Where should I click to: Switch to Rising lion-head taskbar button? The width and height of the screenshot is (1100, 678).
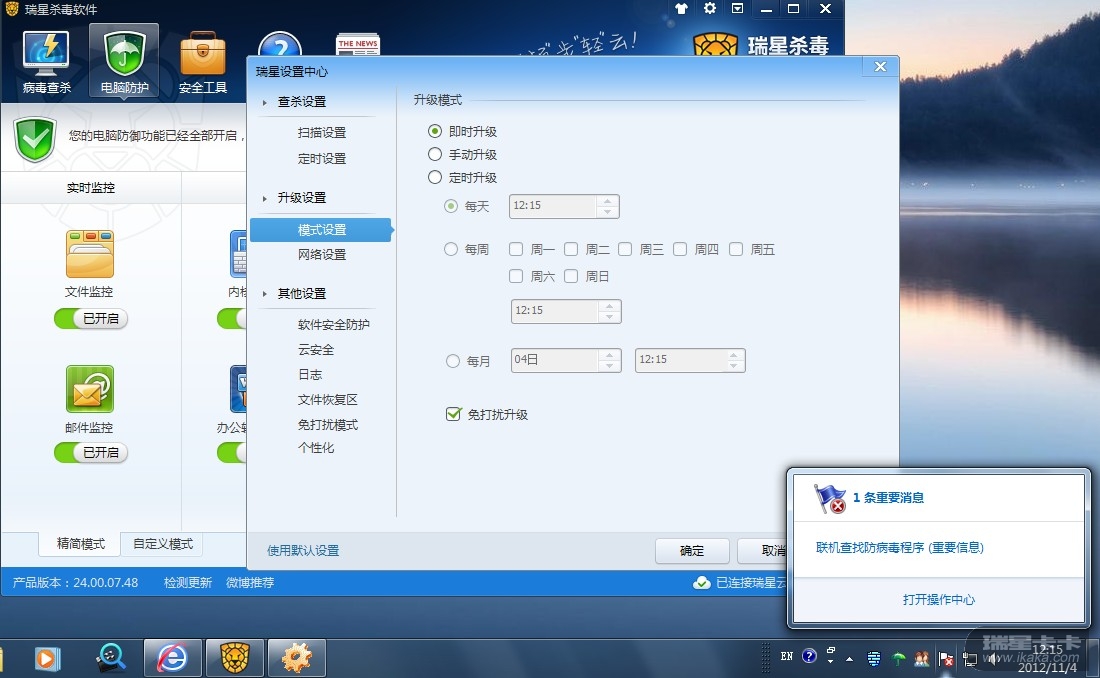point(235,658)
